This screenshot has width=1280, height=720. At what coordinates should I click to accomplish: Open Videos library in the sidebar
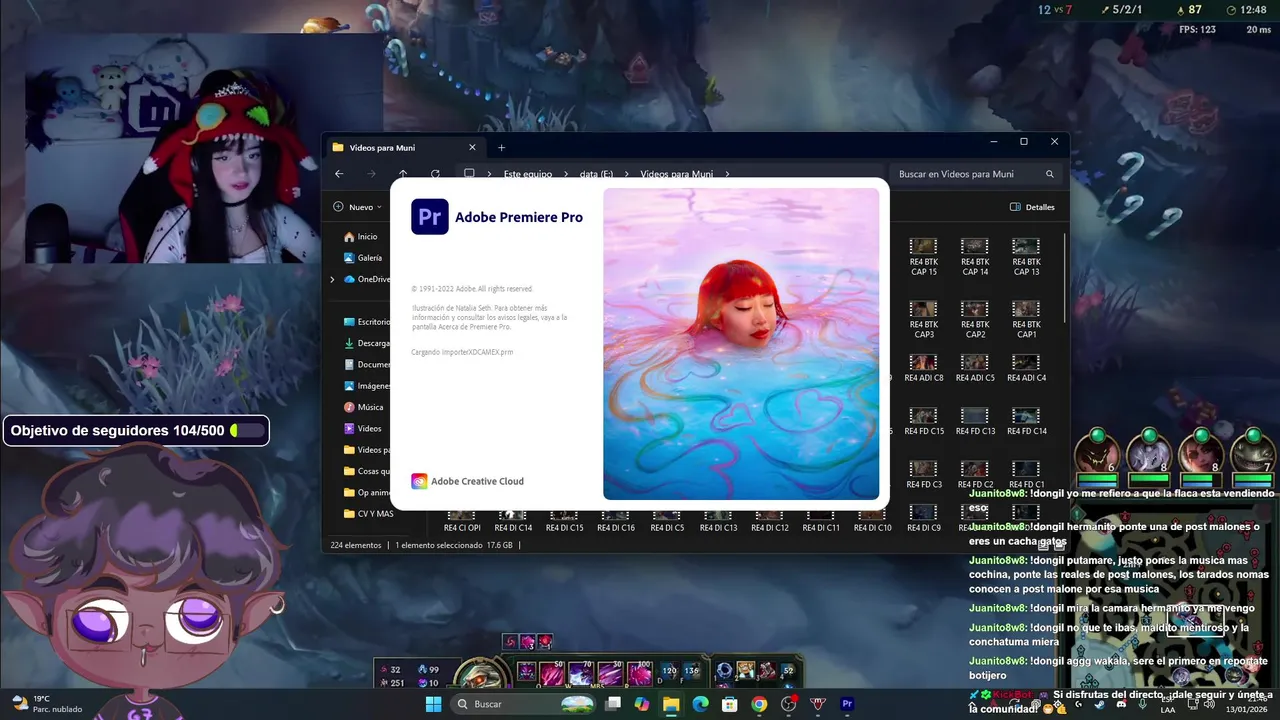pyautogui.click(x=363, y=428)
